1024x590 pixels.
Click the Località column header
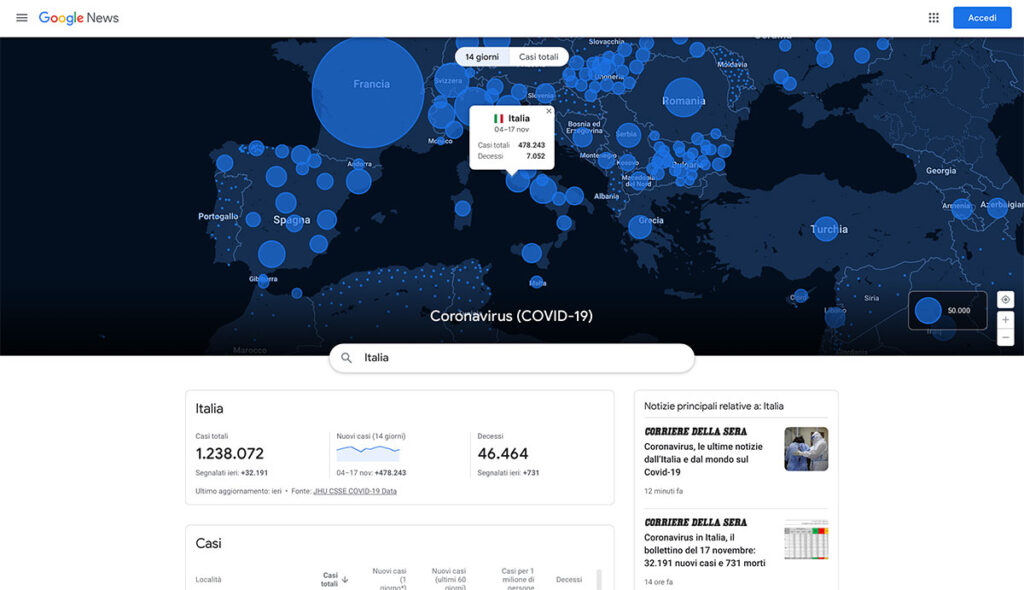(208, 580)
